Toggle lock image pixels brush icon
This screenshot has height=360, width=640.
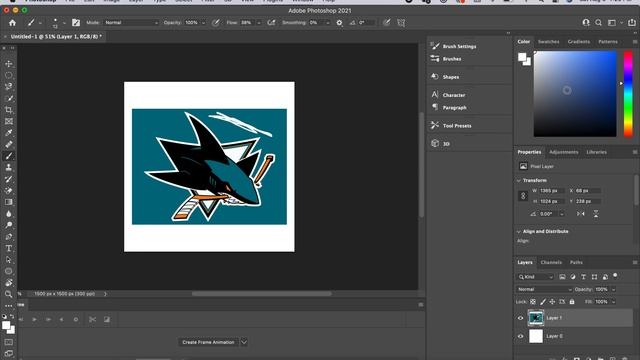tap(543, 302)
